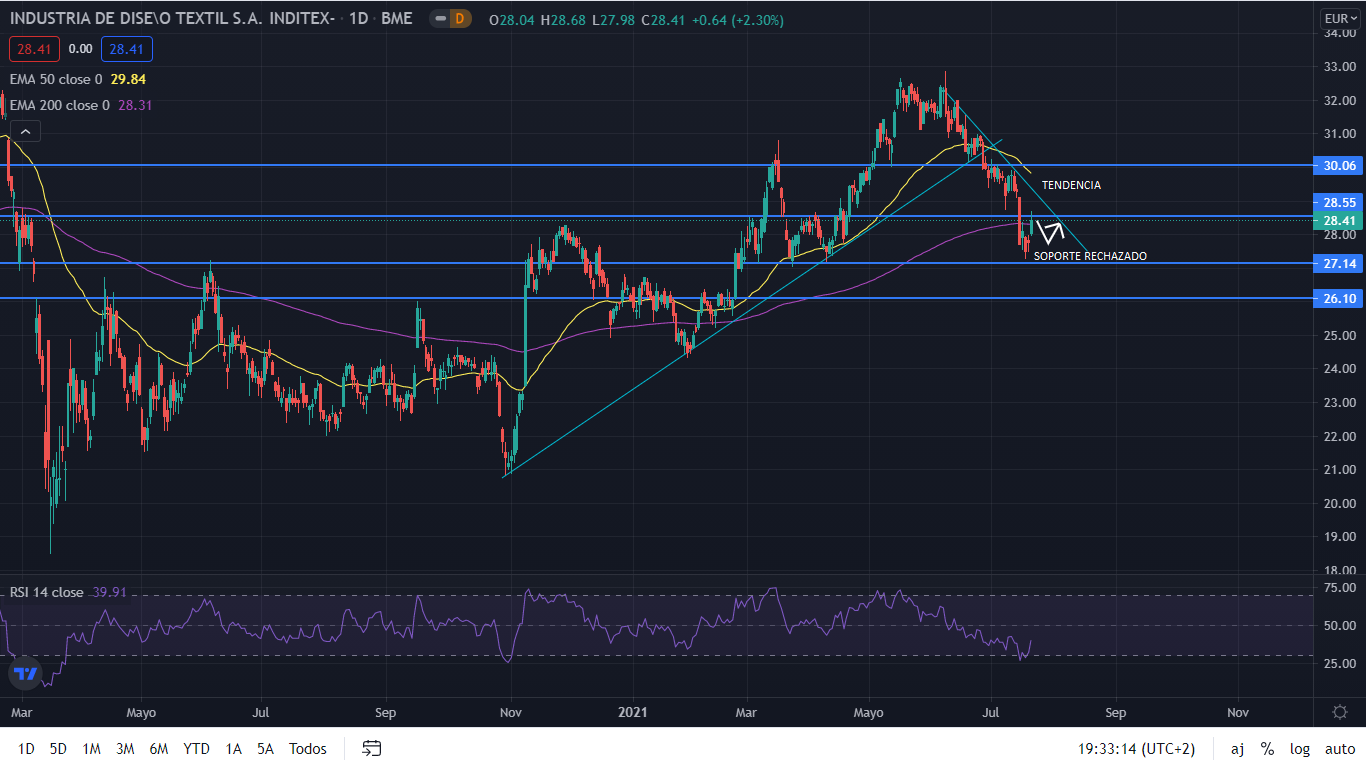1366x768 pixels.
Task: Switch to the 6M range tab
Action: (x=158, y=749)
